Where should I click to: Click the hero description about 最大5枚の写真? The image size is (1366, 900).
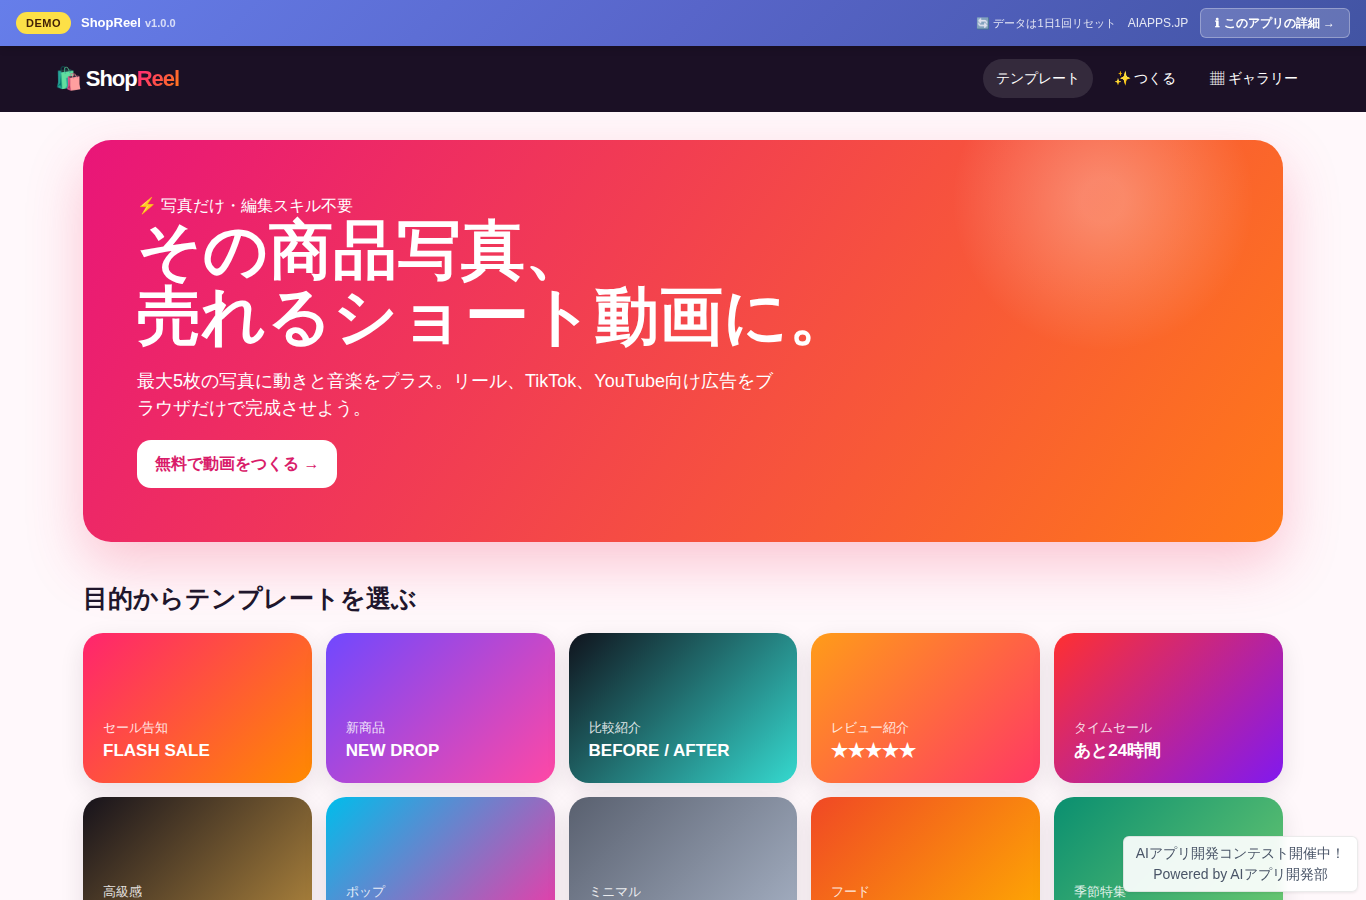pos(455,394)
